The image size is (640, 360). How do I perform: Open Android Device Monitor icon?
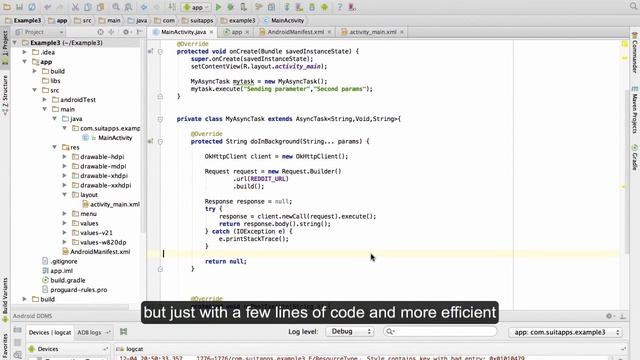click(x=324, y=7)
